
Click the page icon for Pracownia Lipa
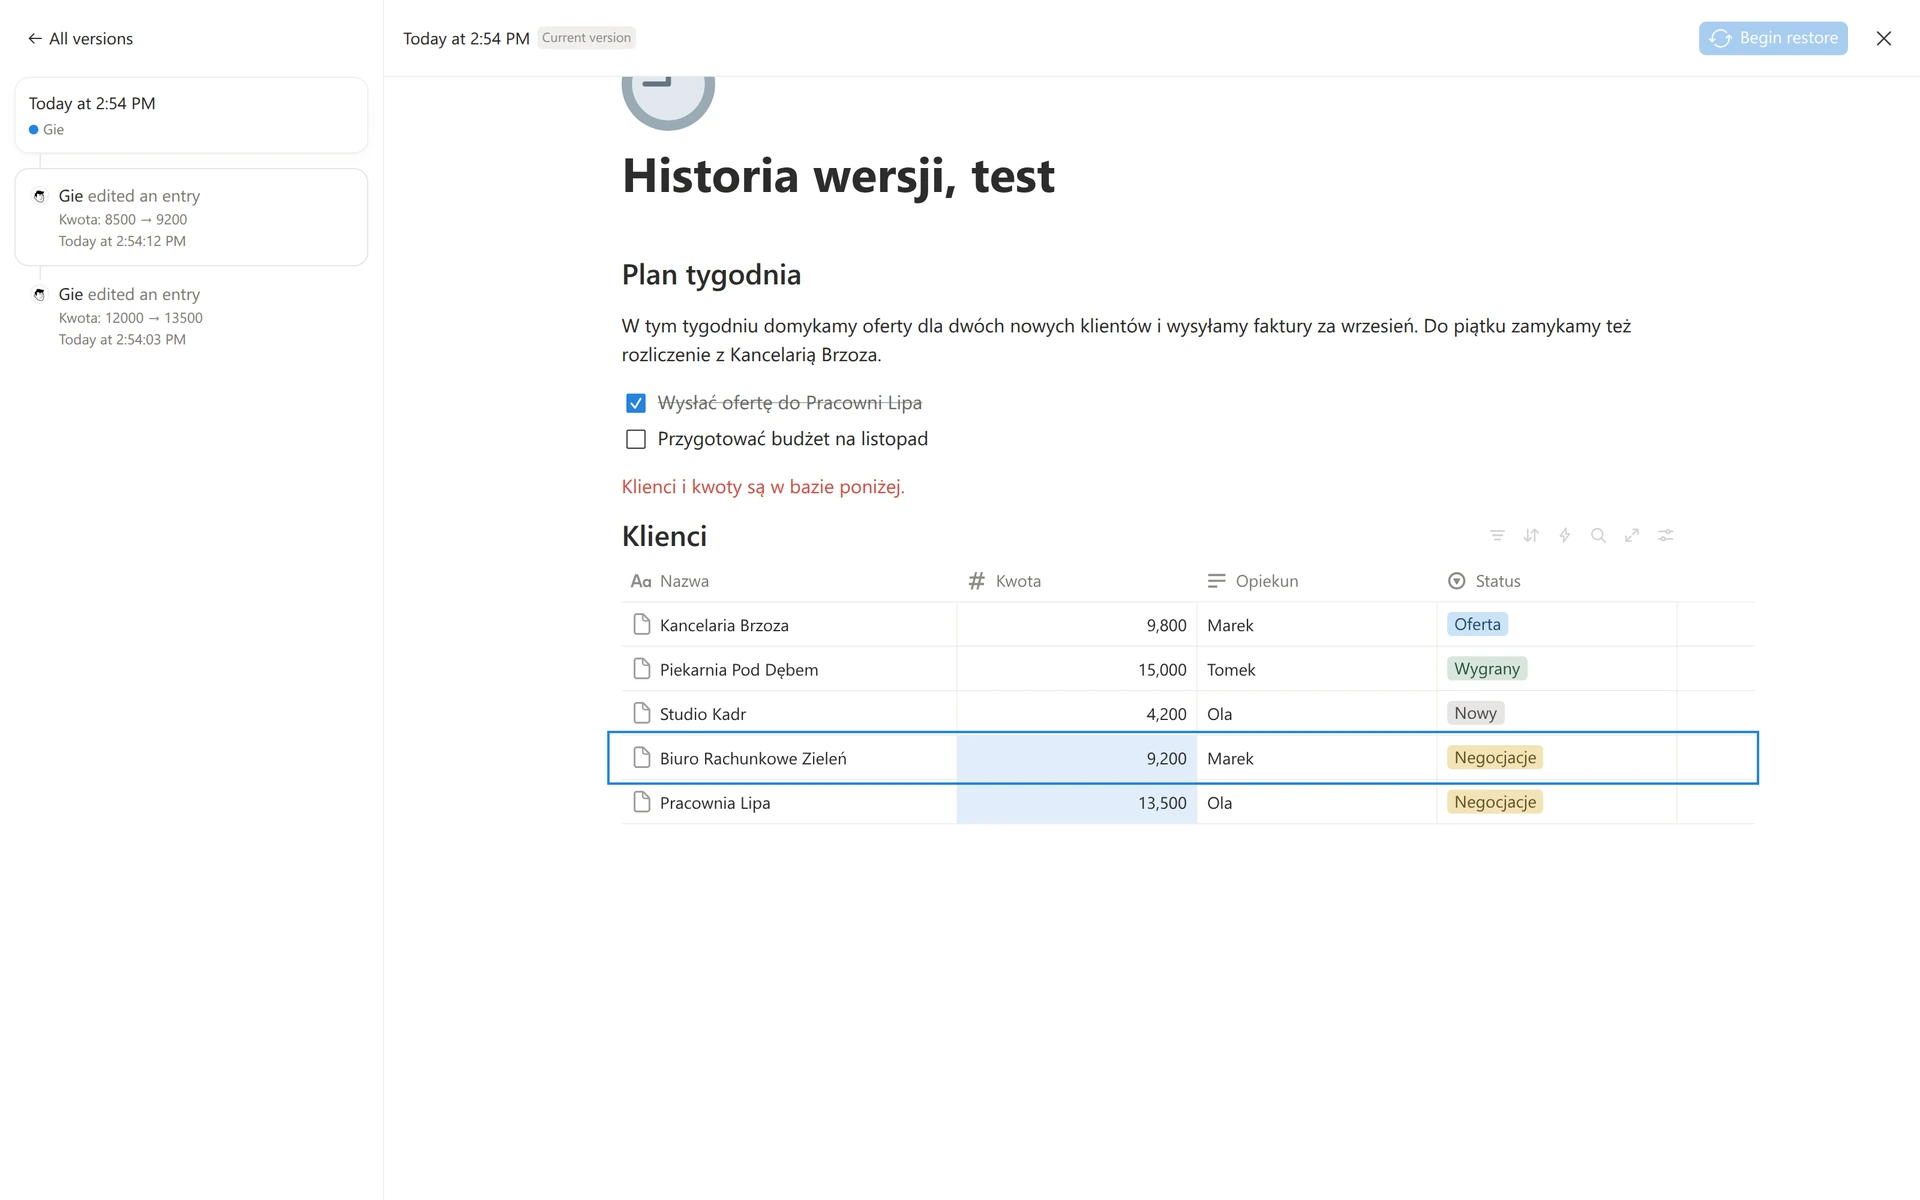(642, 802)
